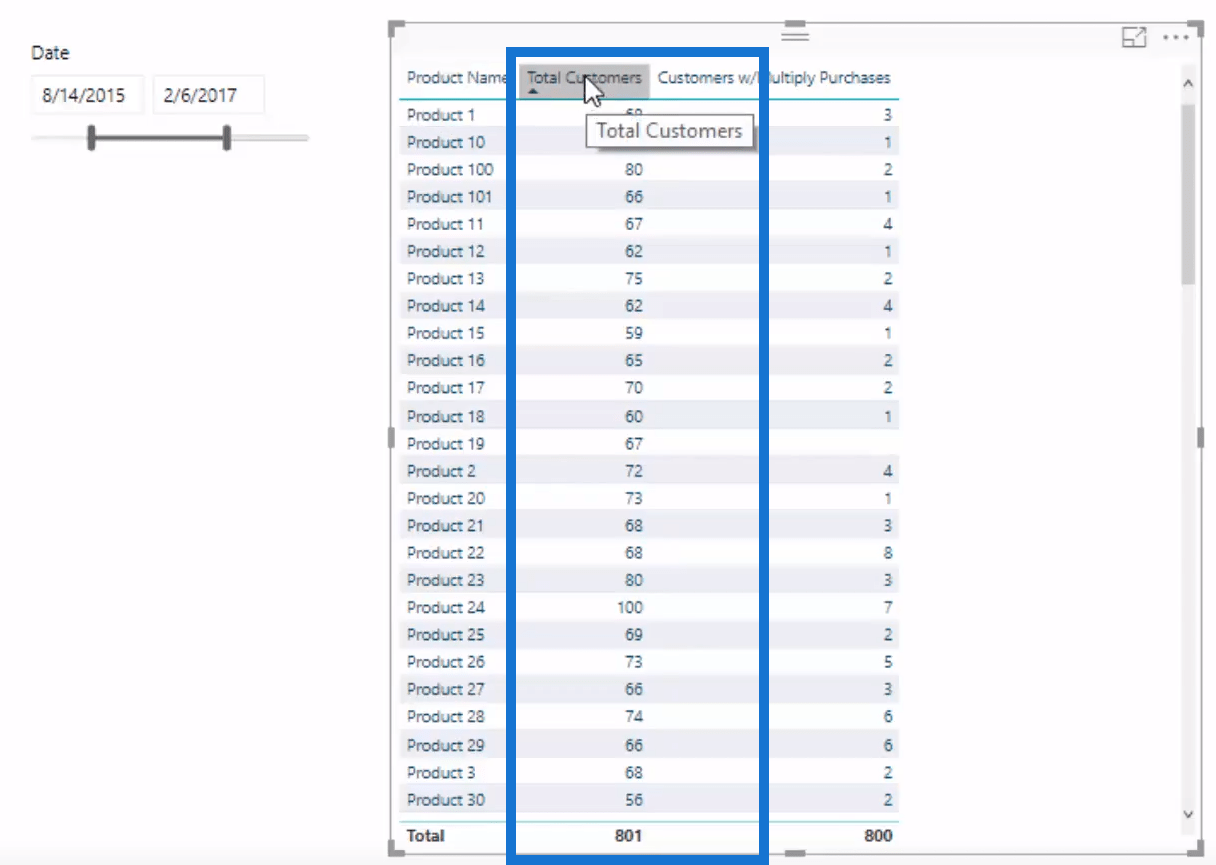Click multiply purchases value 7 for Product 24
This screenshot has width=1216, height=865.
pos(888,607)
